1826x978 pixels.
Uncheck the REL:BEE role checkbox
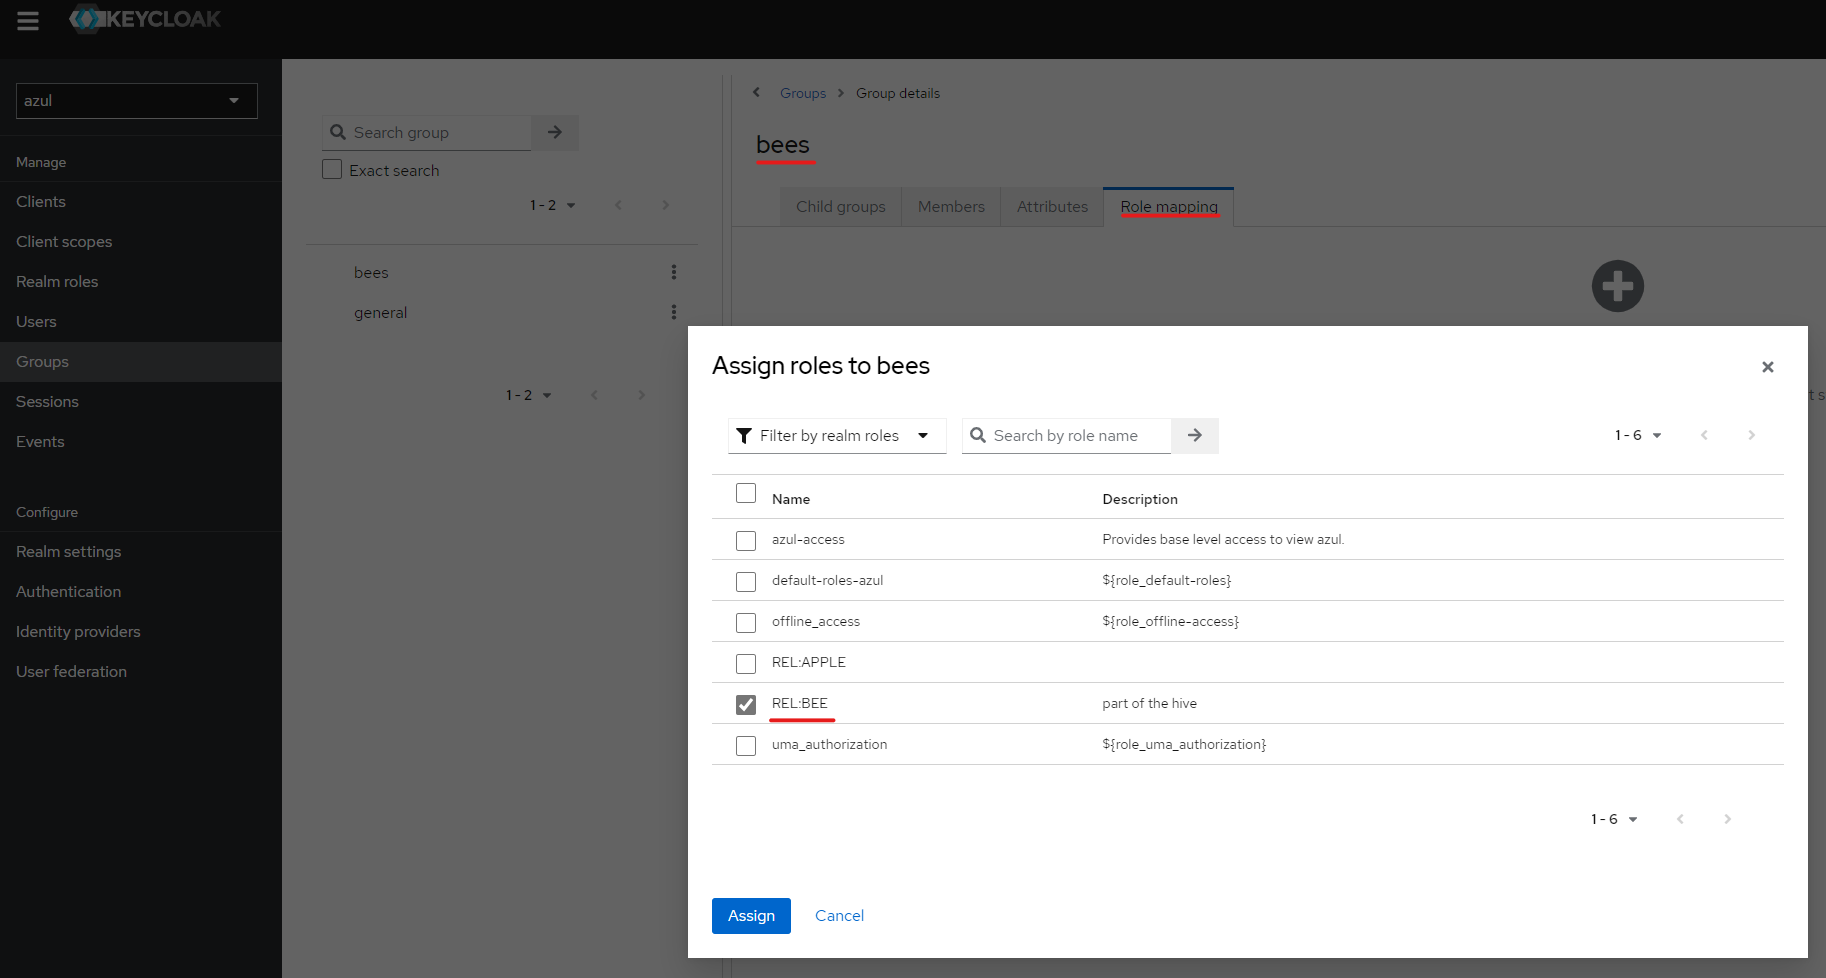[x=745, y=704]
